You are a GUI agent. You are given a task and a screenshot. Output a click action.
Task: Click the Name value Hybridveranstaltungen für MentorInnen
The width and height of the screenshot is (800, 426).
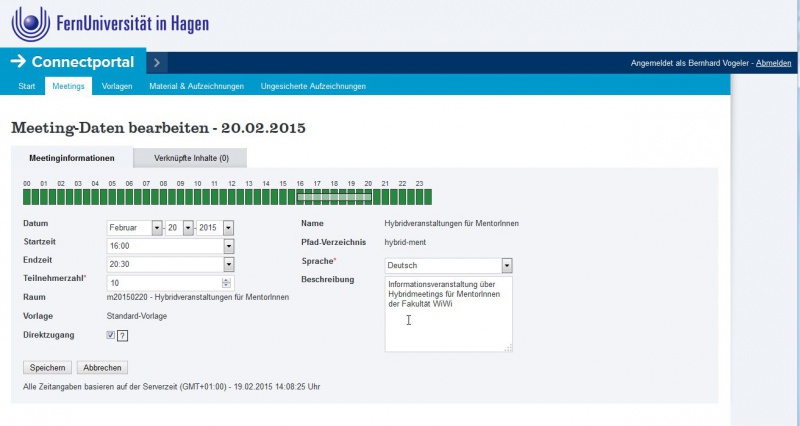pyautogui.click(x=452, y=223)
